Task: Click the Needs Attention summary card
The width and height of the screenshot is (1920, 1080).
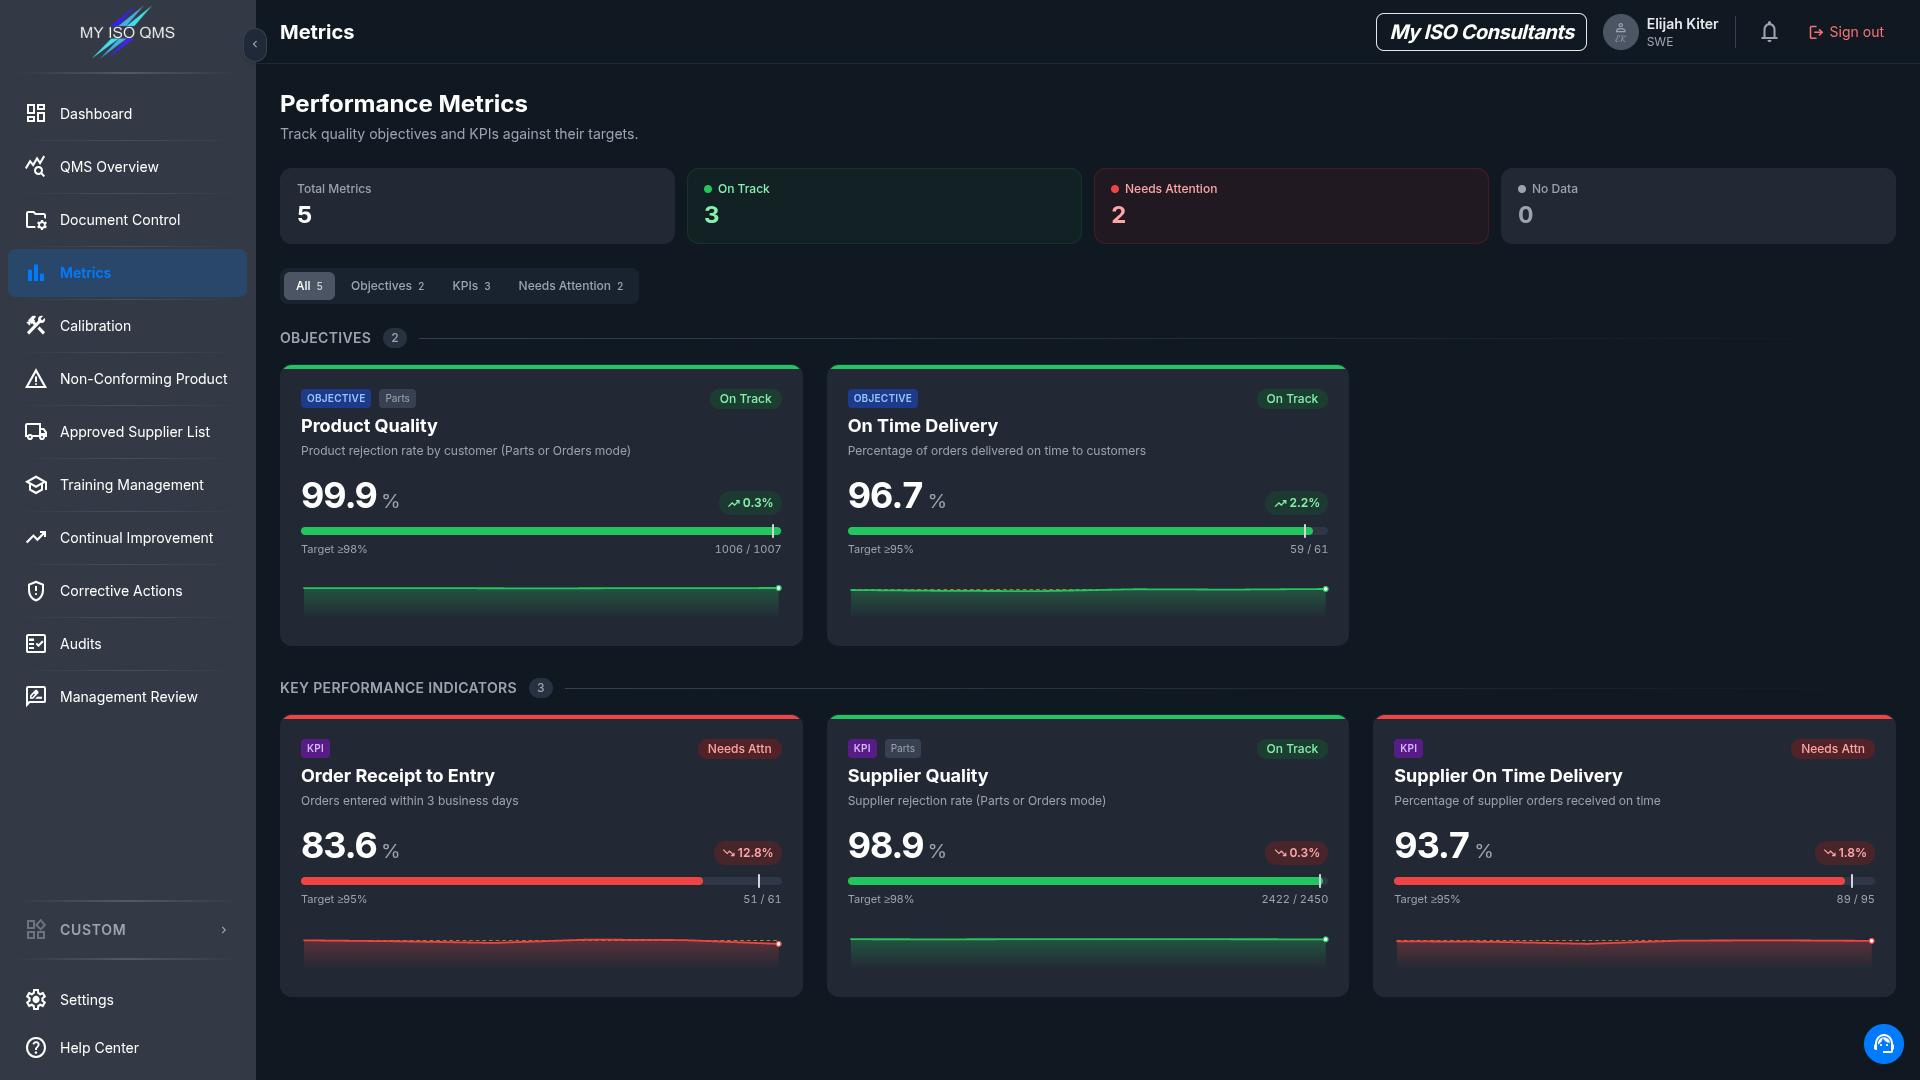Action: pyautogui.click(x=1291, y=206)
